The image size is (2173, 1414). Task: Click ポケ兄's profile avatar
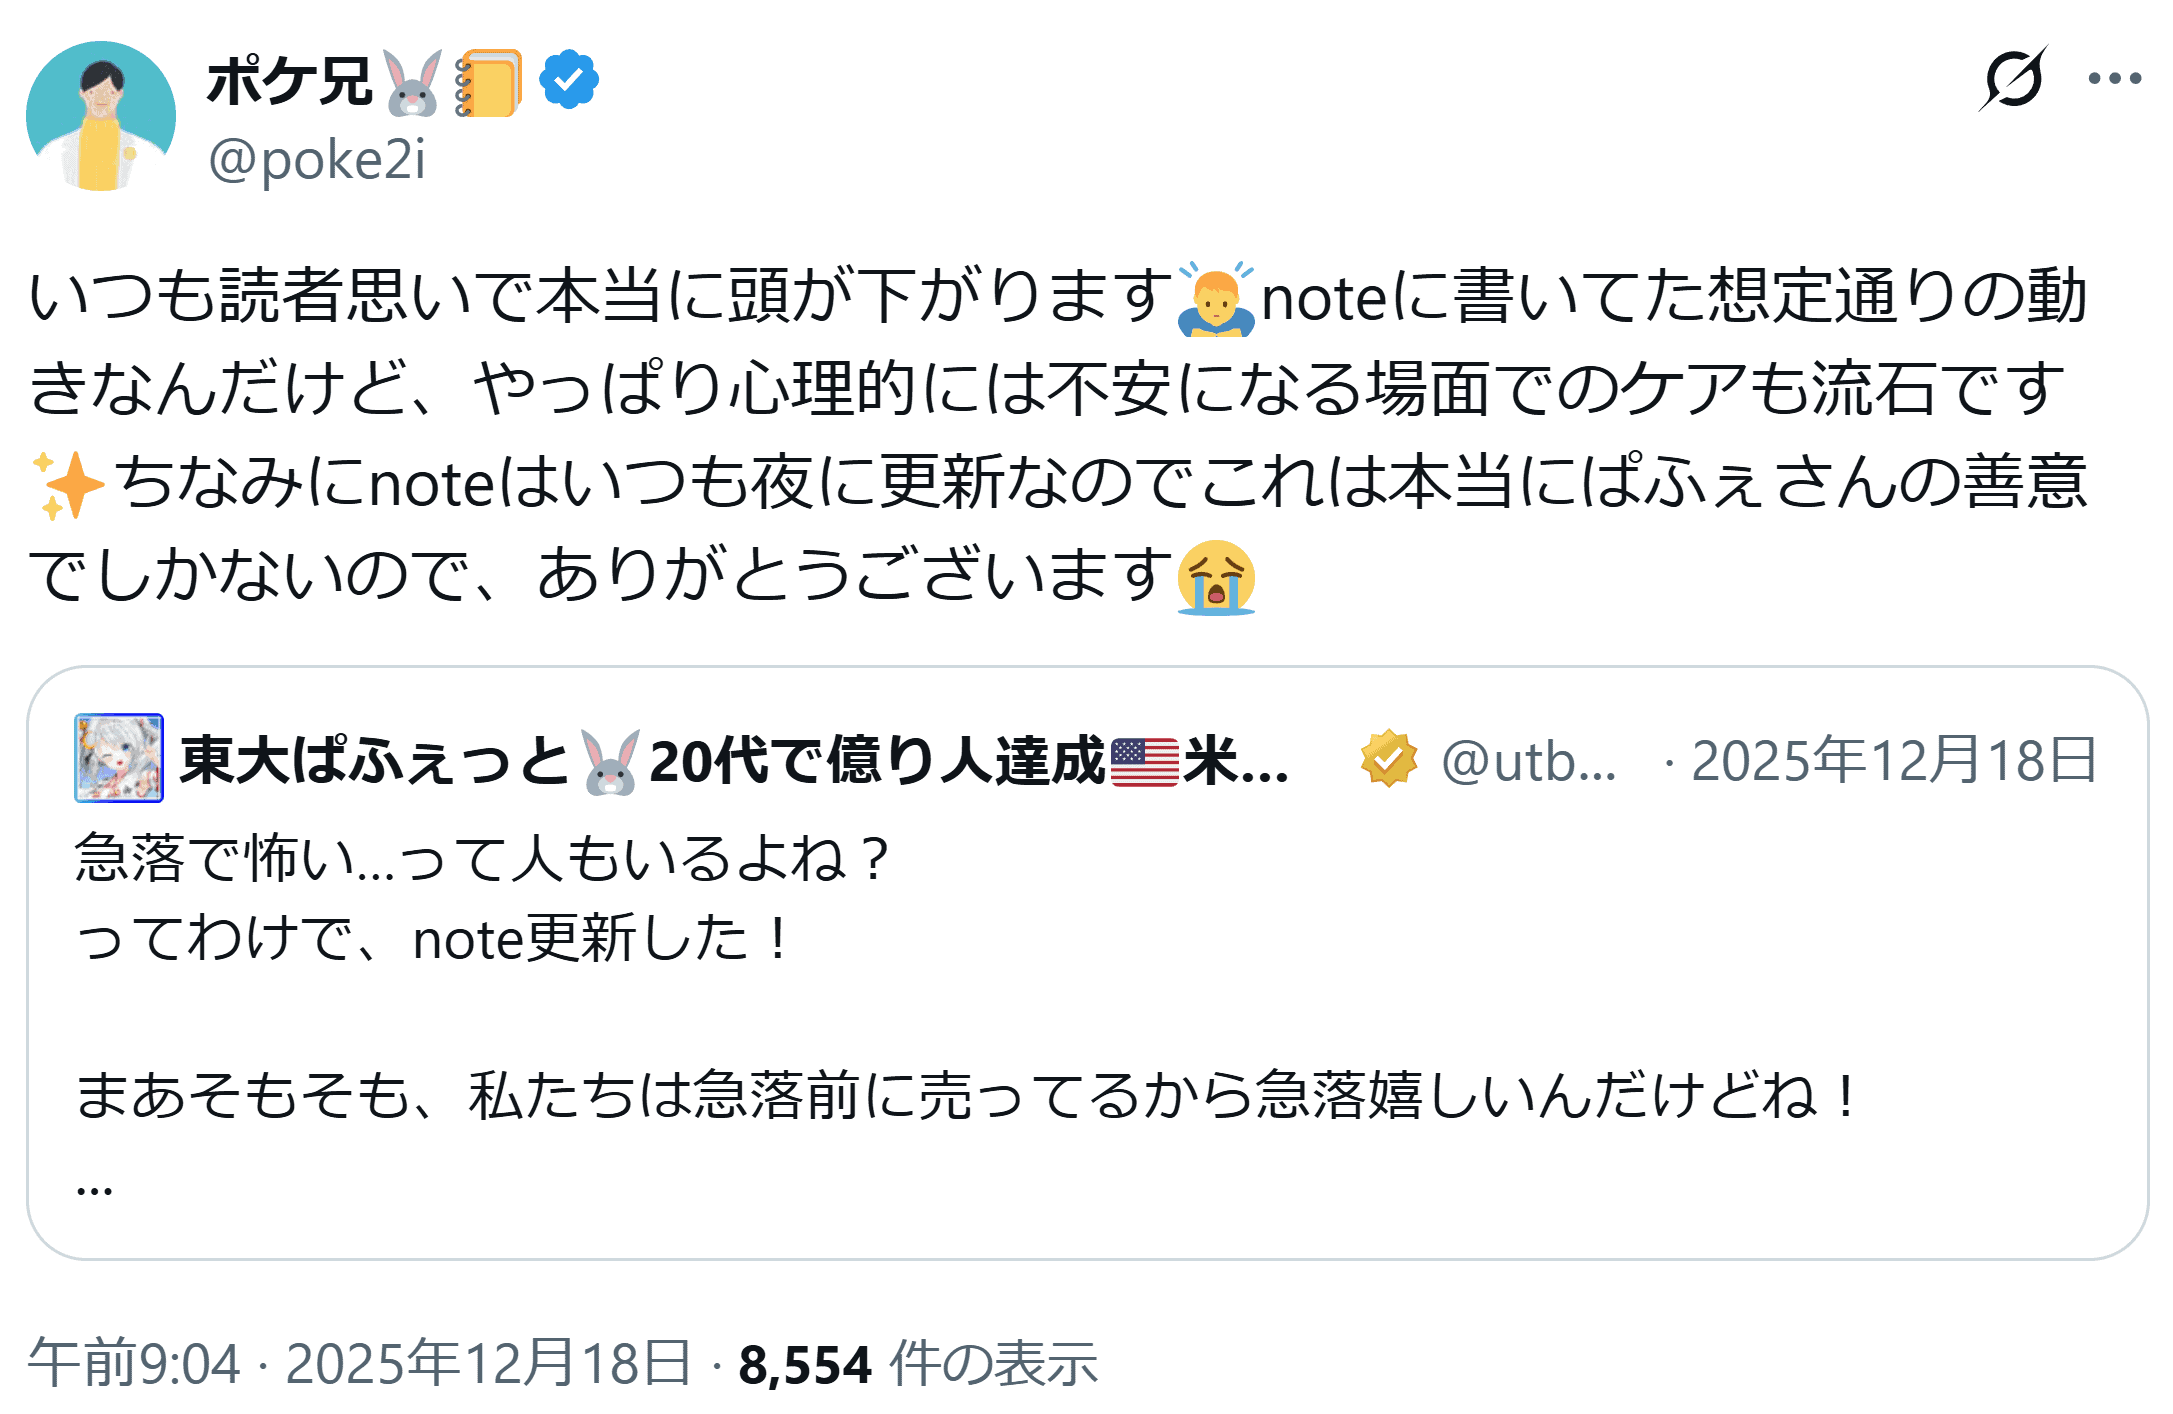point(101,116)
